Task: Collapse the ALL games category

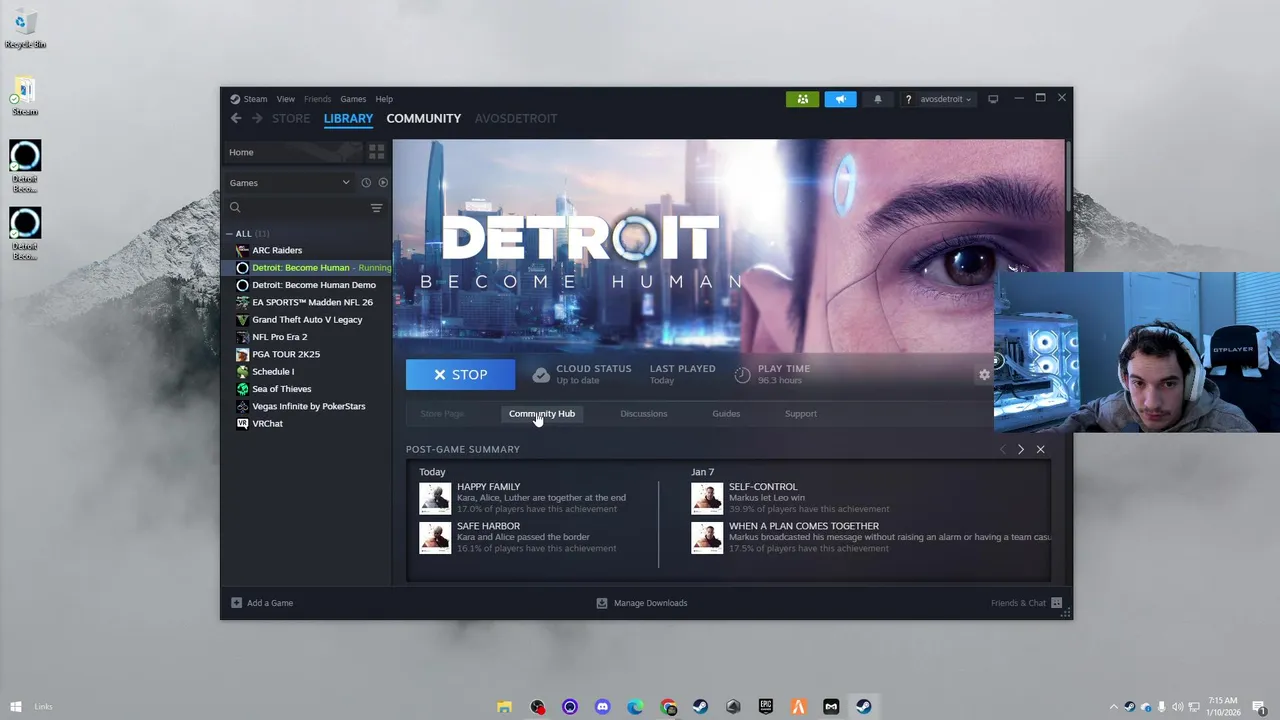Action: 229,234
